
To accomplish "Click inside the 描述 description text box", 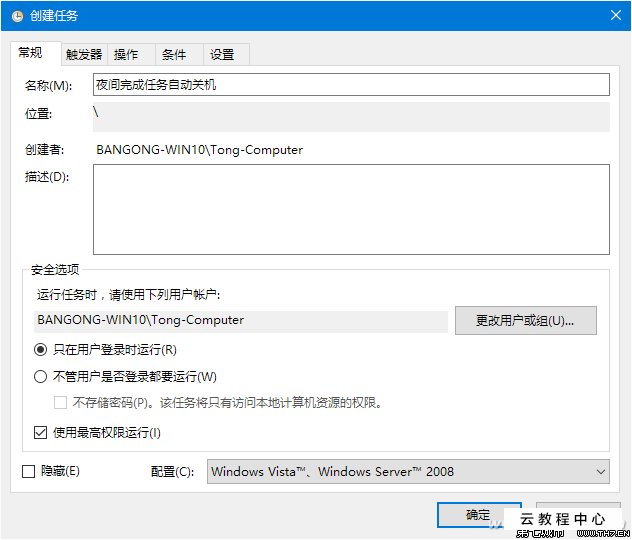I will [350, 209].
